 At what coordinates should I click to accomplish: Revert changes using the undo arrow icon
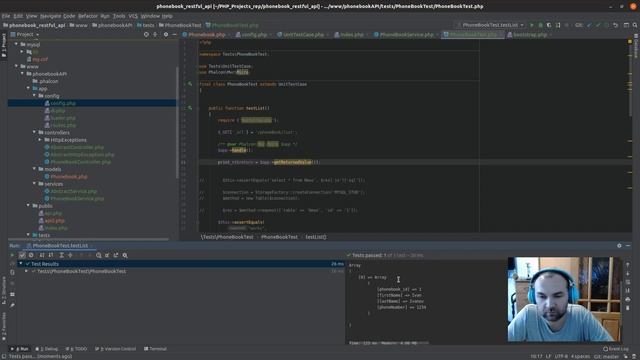click(615, 25)
